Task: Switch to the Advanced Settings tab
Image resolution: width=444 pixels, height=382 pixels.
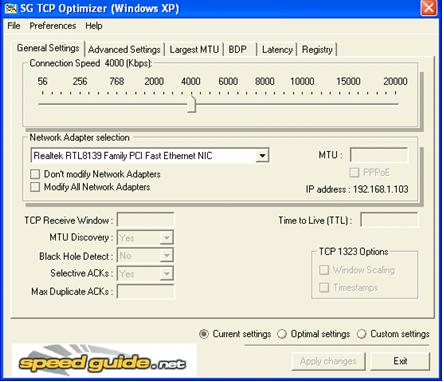Action: [x=124, y=50]
